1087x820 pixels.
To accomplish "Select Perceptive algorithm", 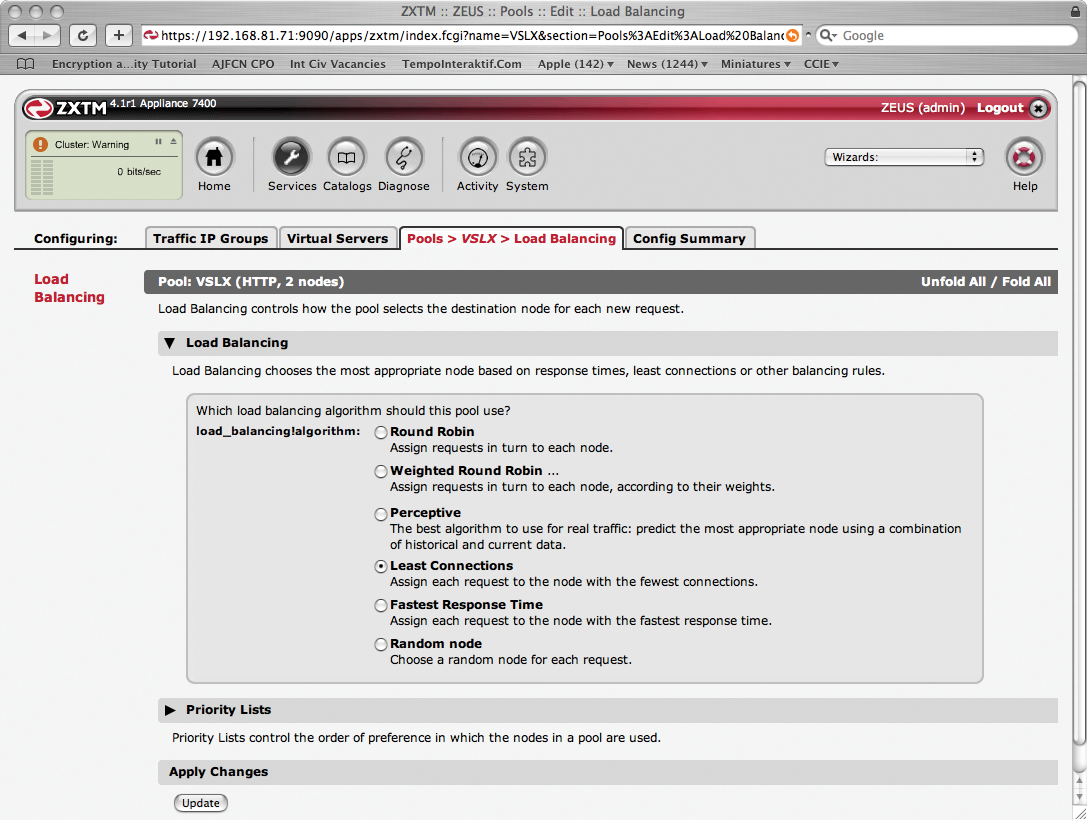I will (x=381, y=514).
